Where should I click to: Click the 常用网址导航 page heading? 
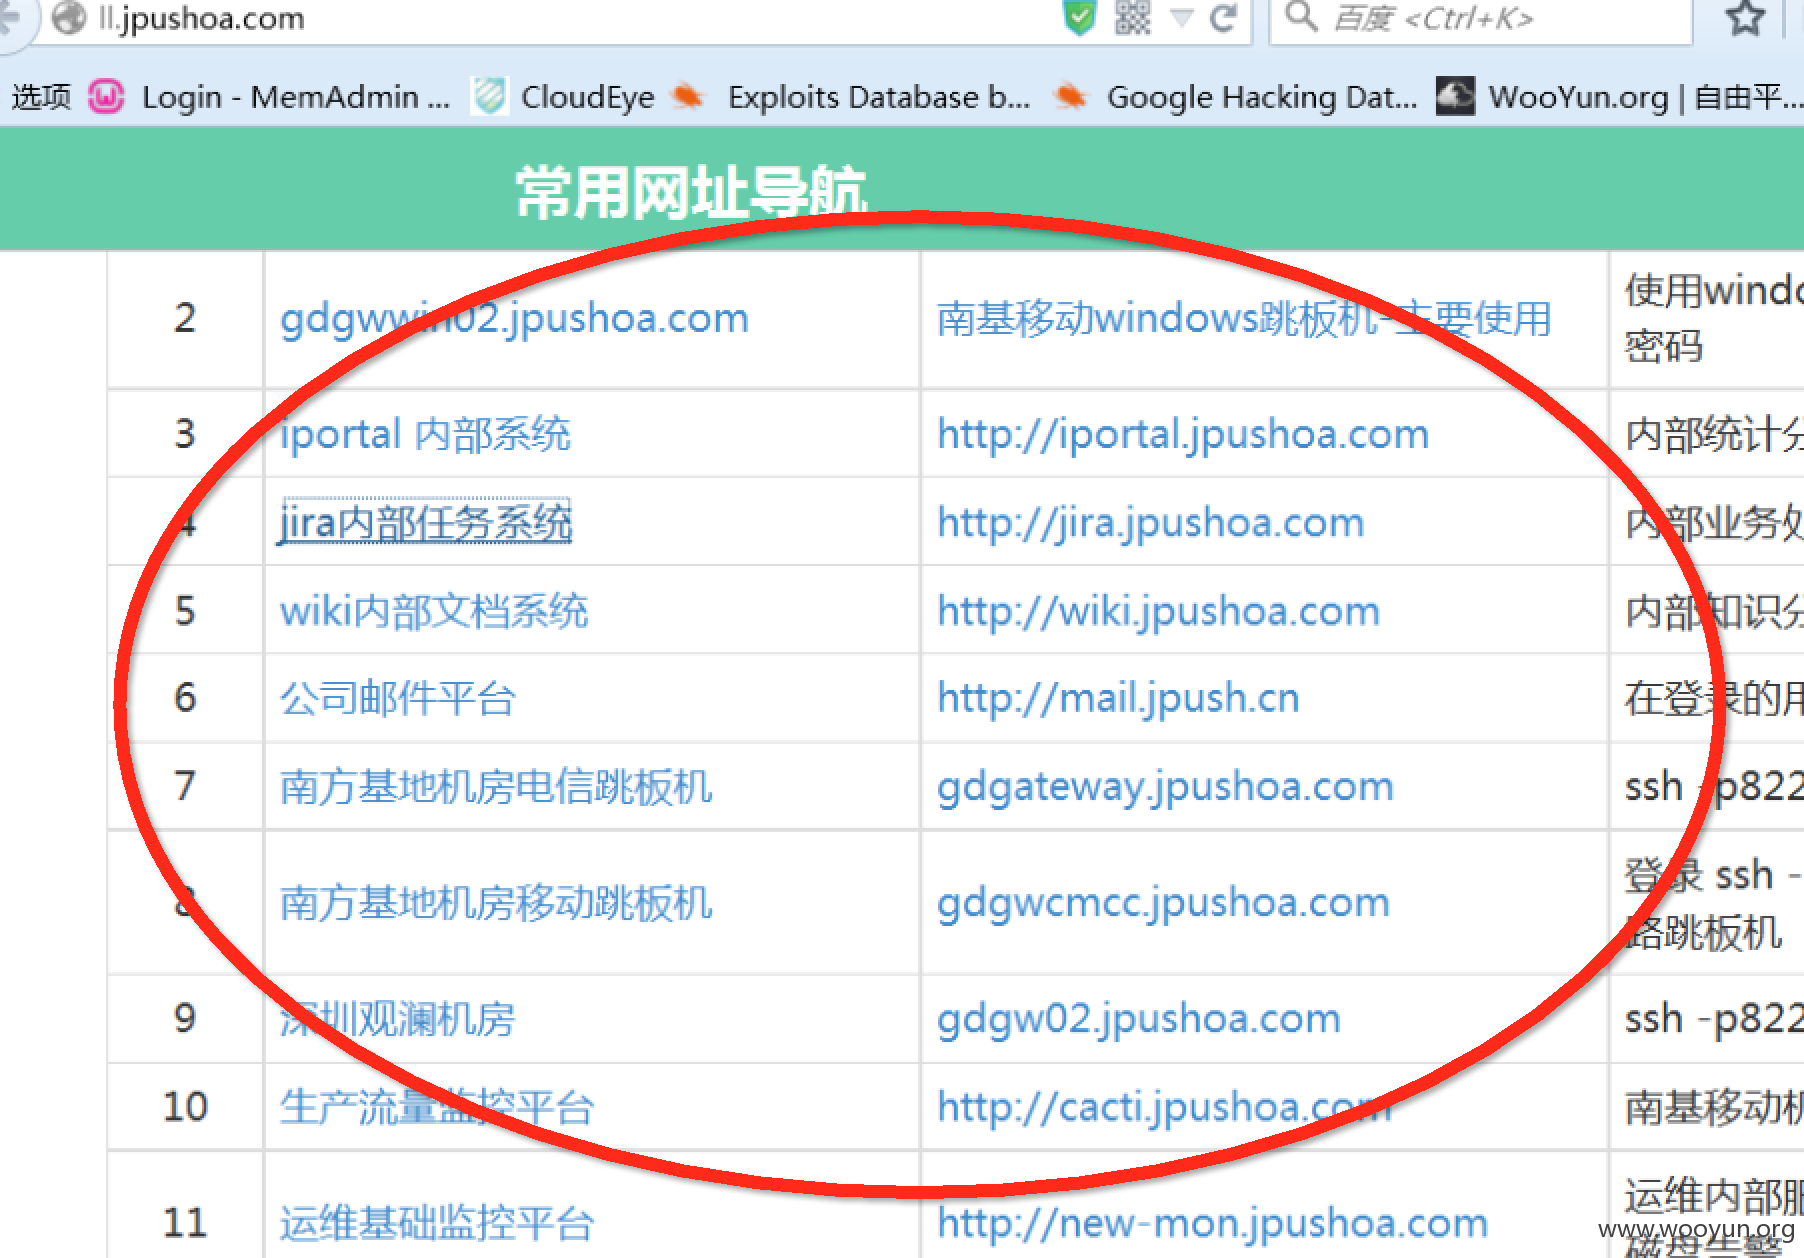pos(691,192)
